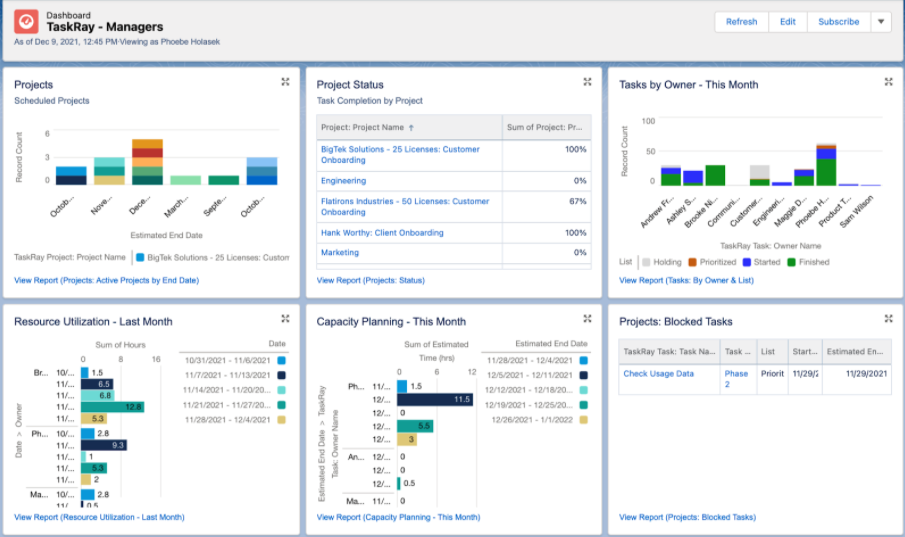Click the Finished legend swatch

pyautogui.click(x=792, y=262)
